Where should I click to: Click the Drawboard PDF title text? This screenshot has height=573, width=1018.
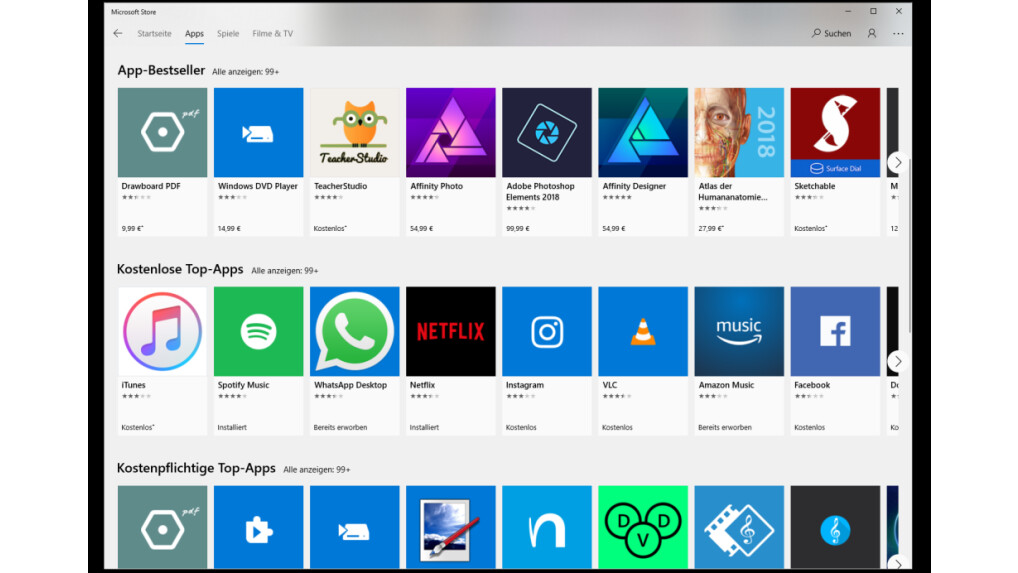(151, 186)
